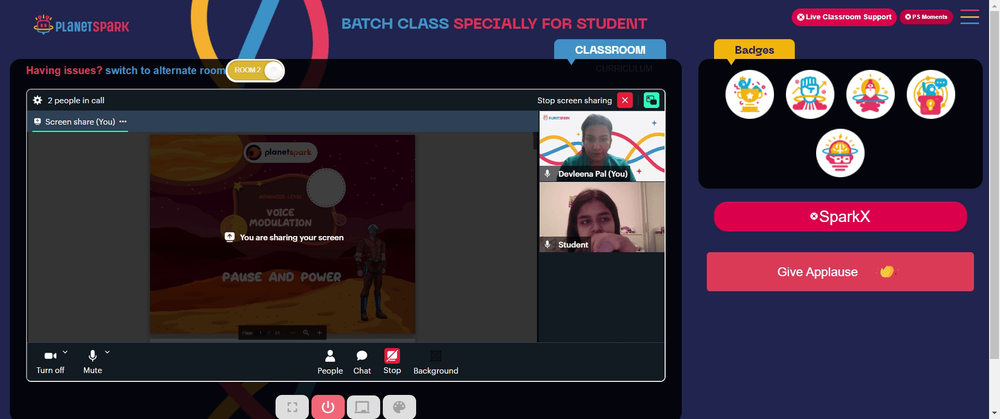Open Background effects
1000x419 pixels.
coord(436,362)
